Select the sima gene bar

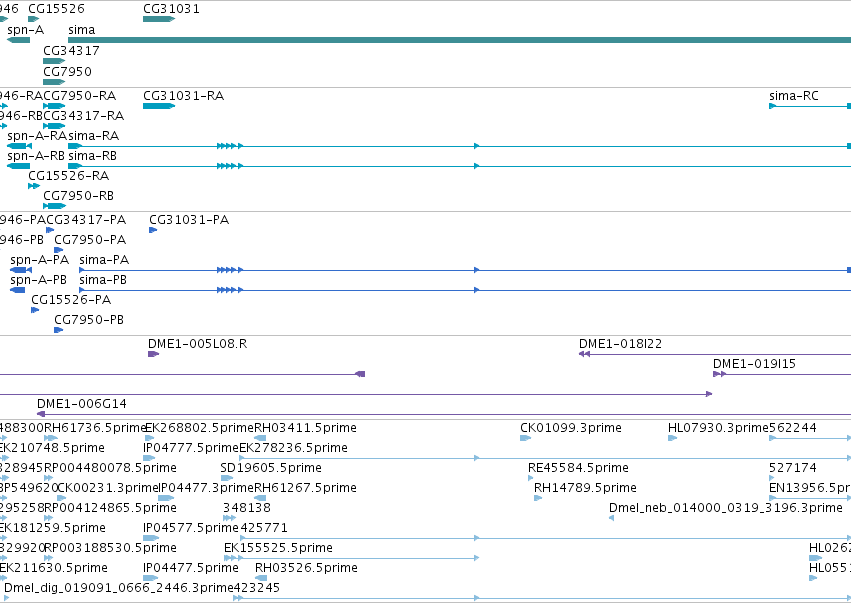point(459,40)
